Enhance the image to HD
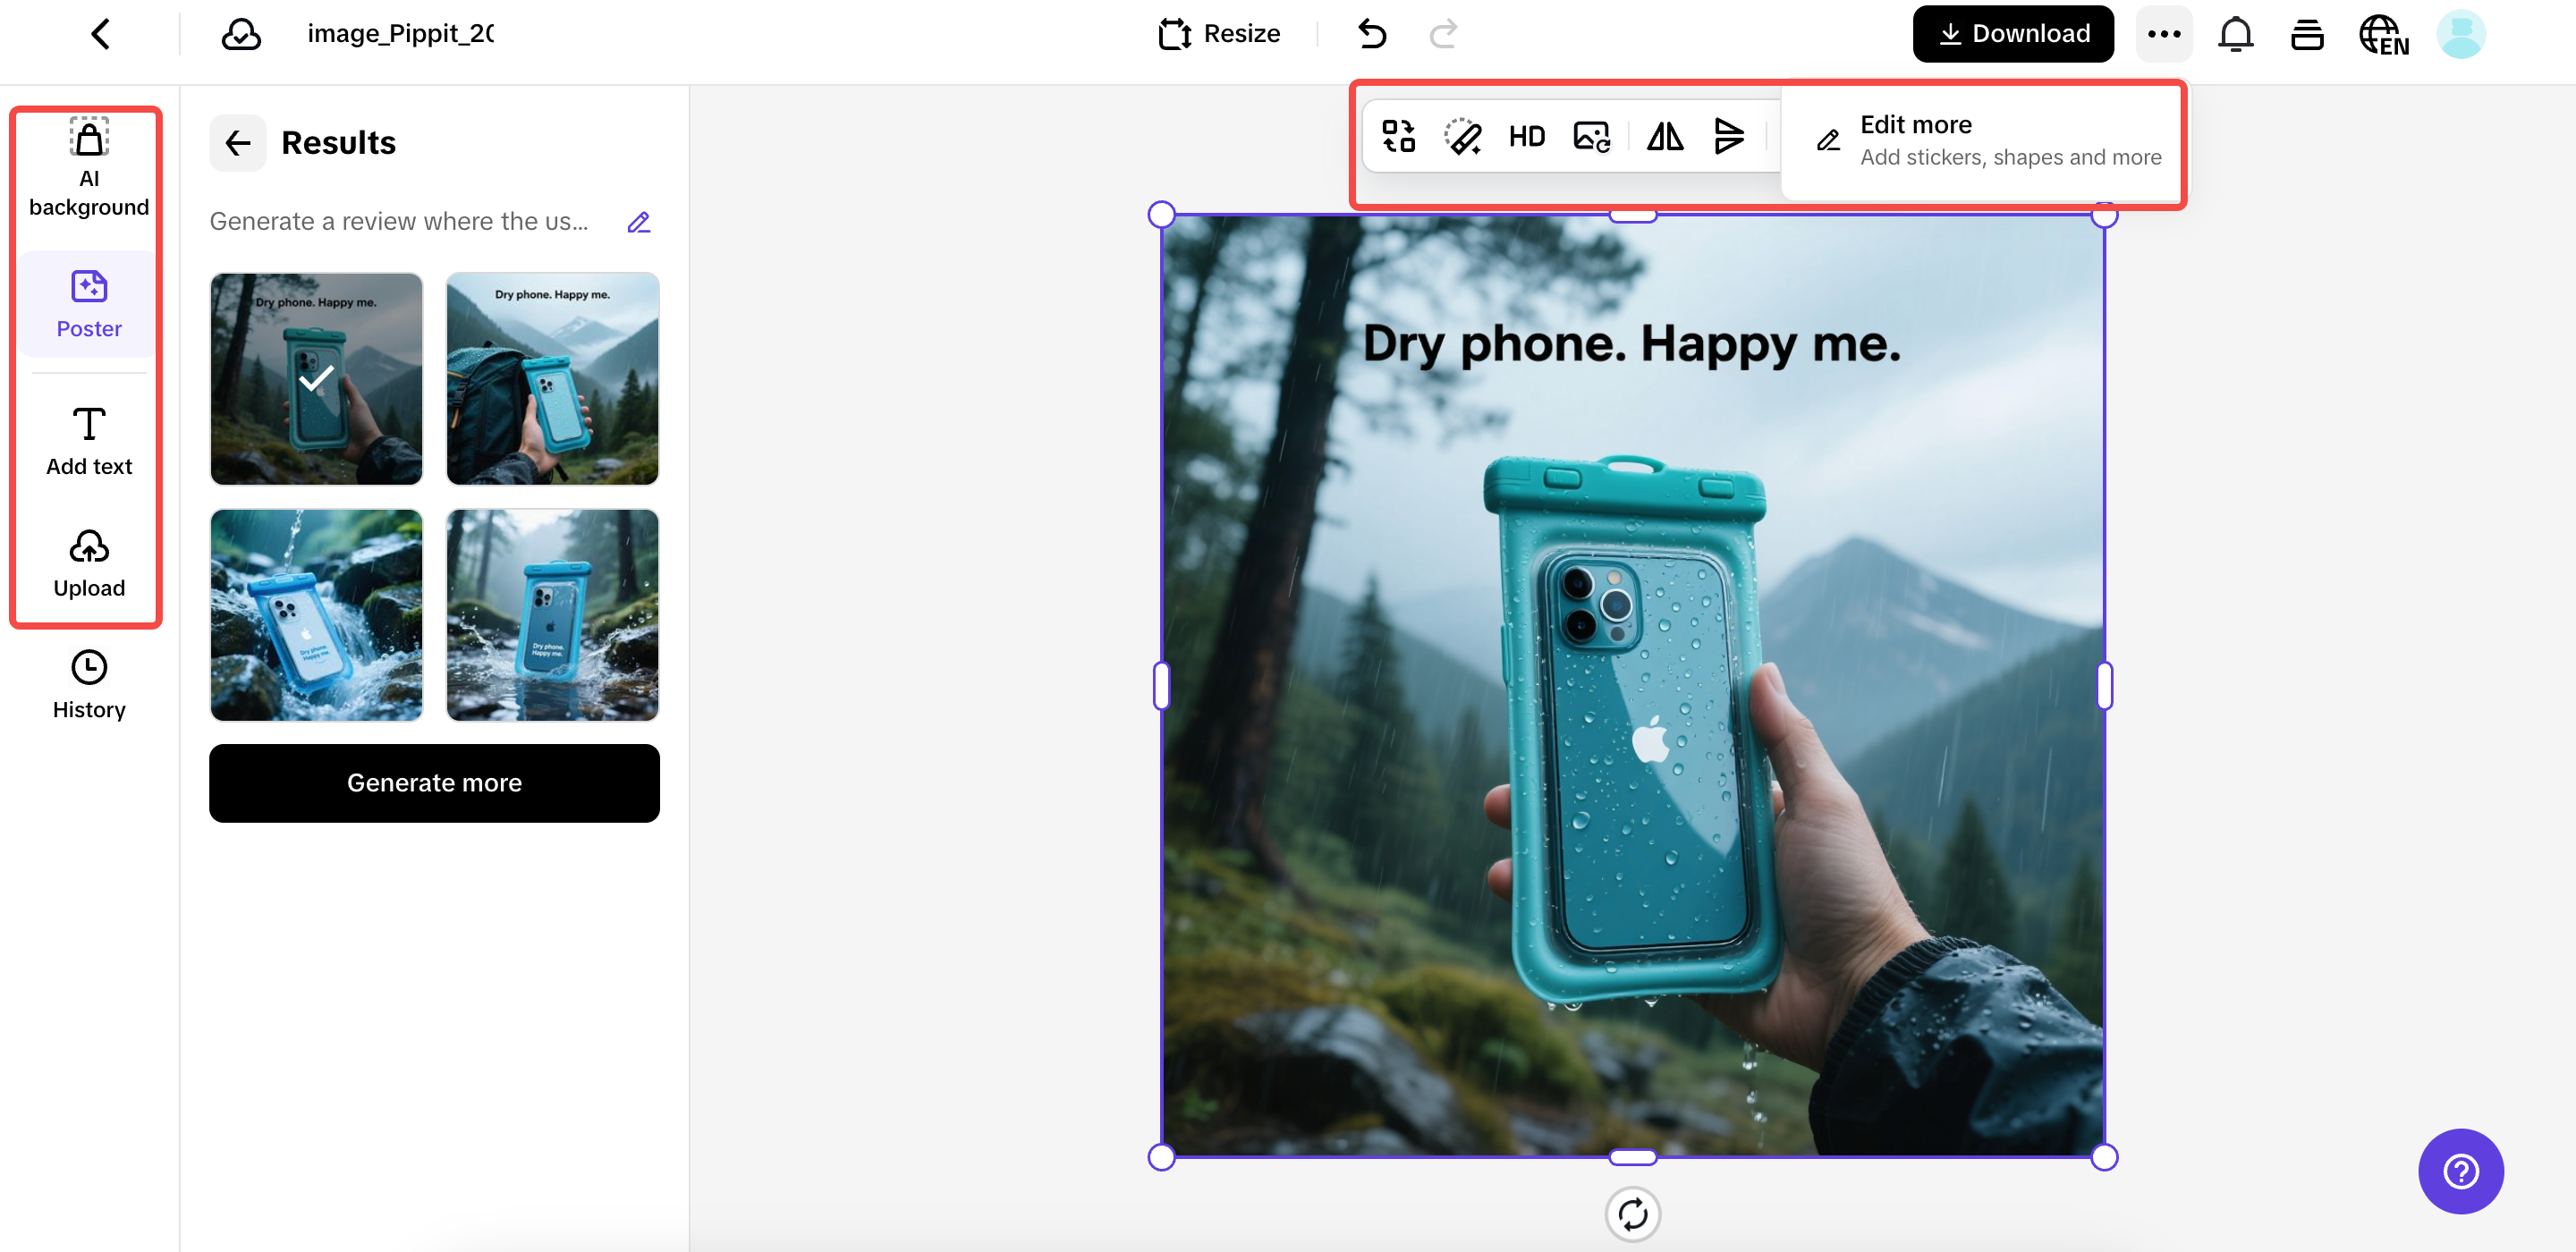2576x1252 pixels. [1526, 136]
